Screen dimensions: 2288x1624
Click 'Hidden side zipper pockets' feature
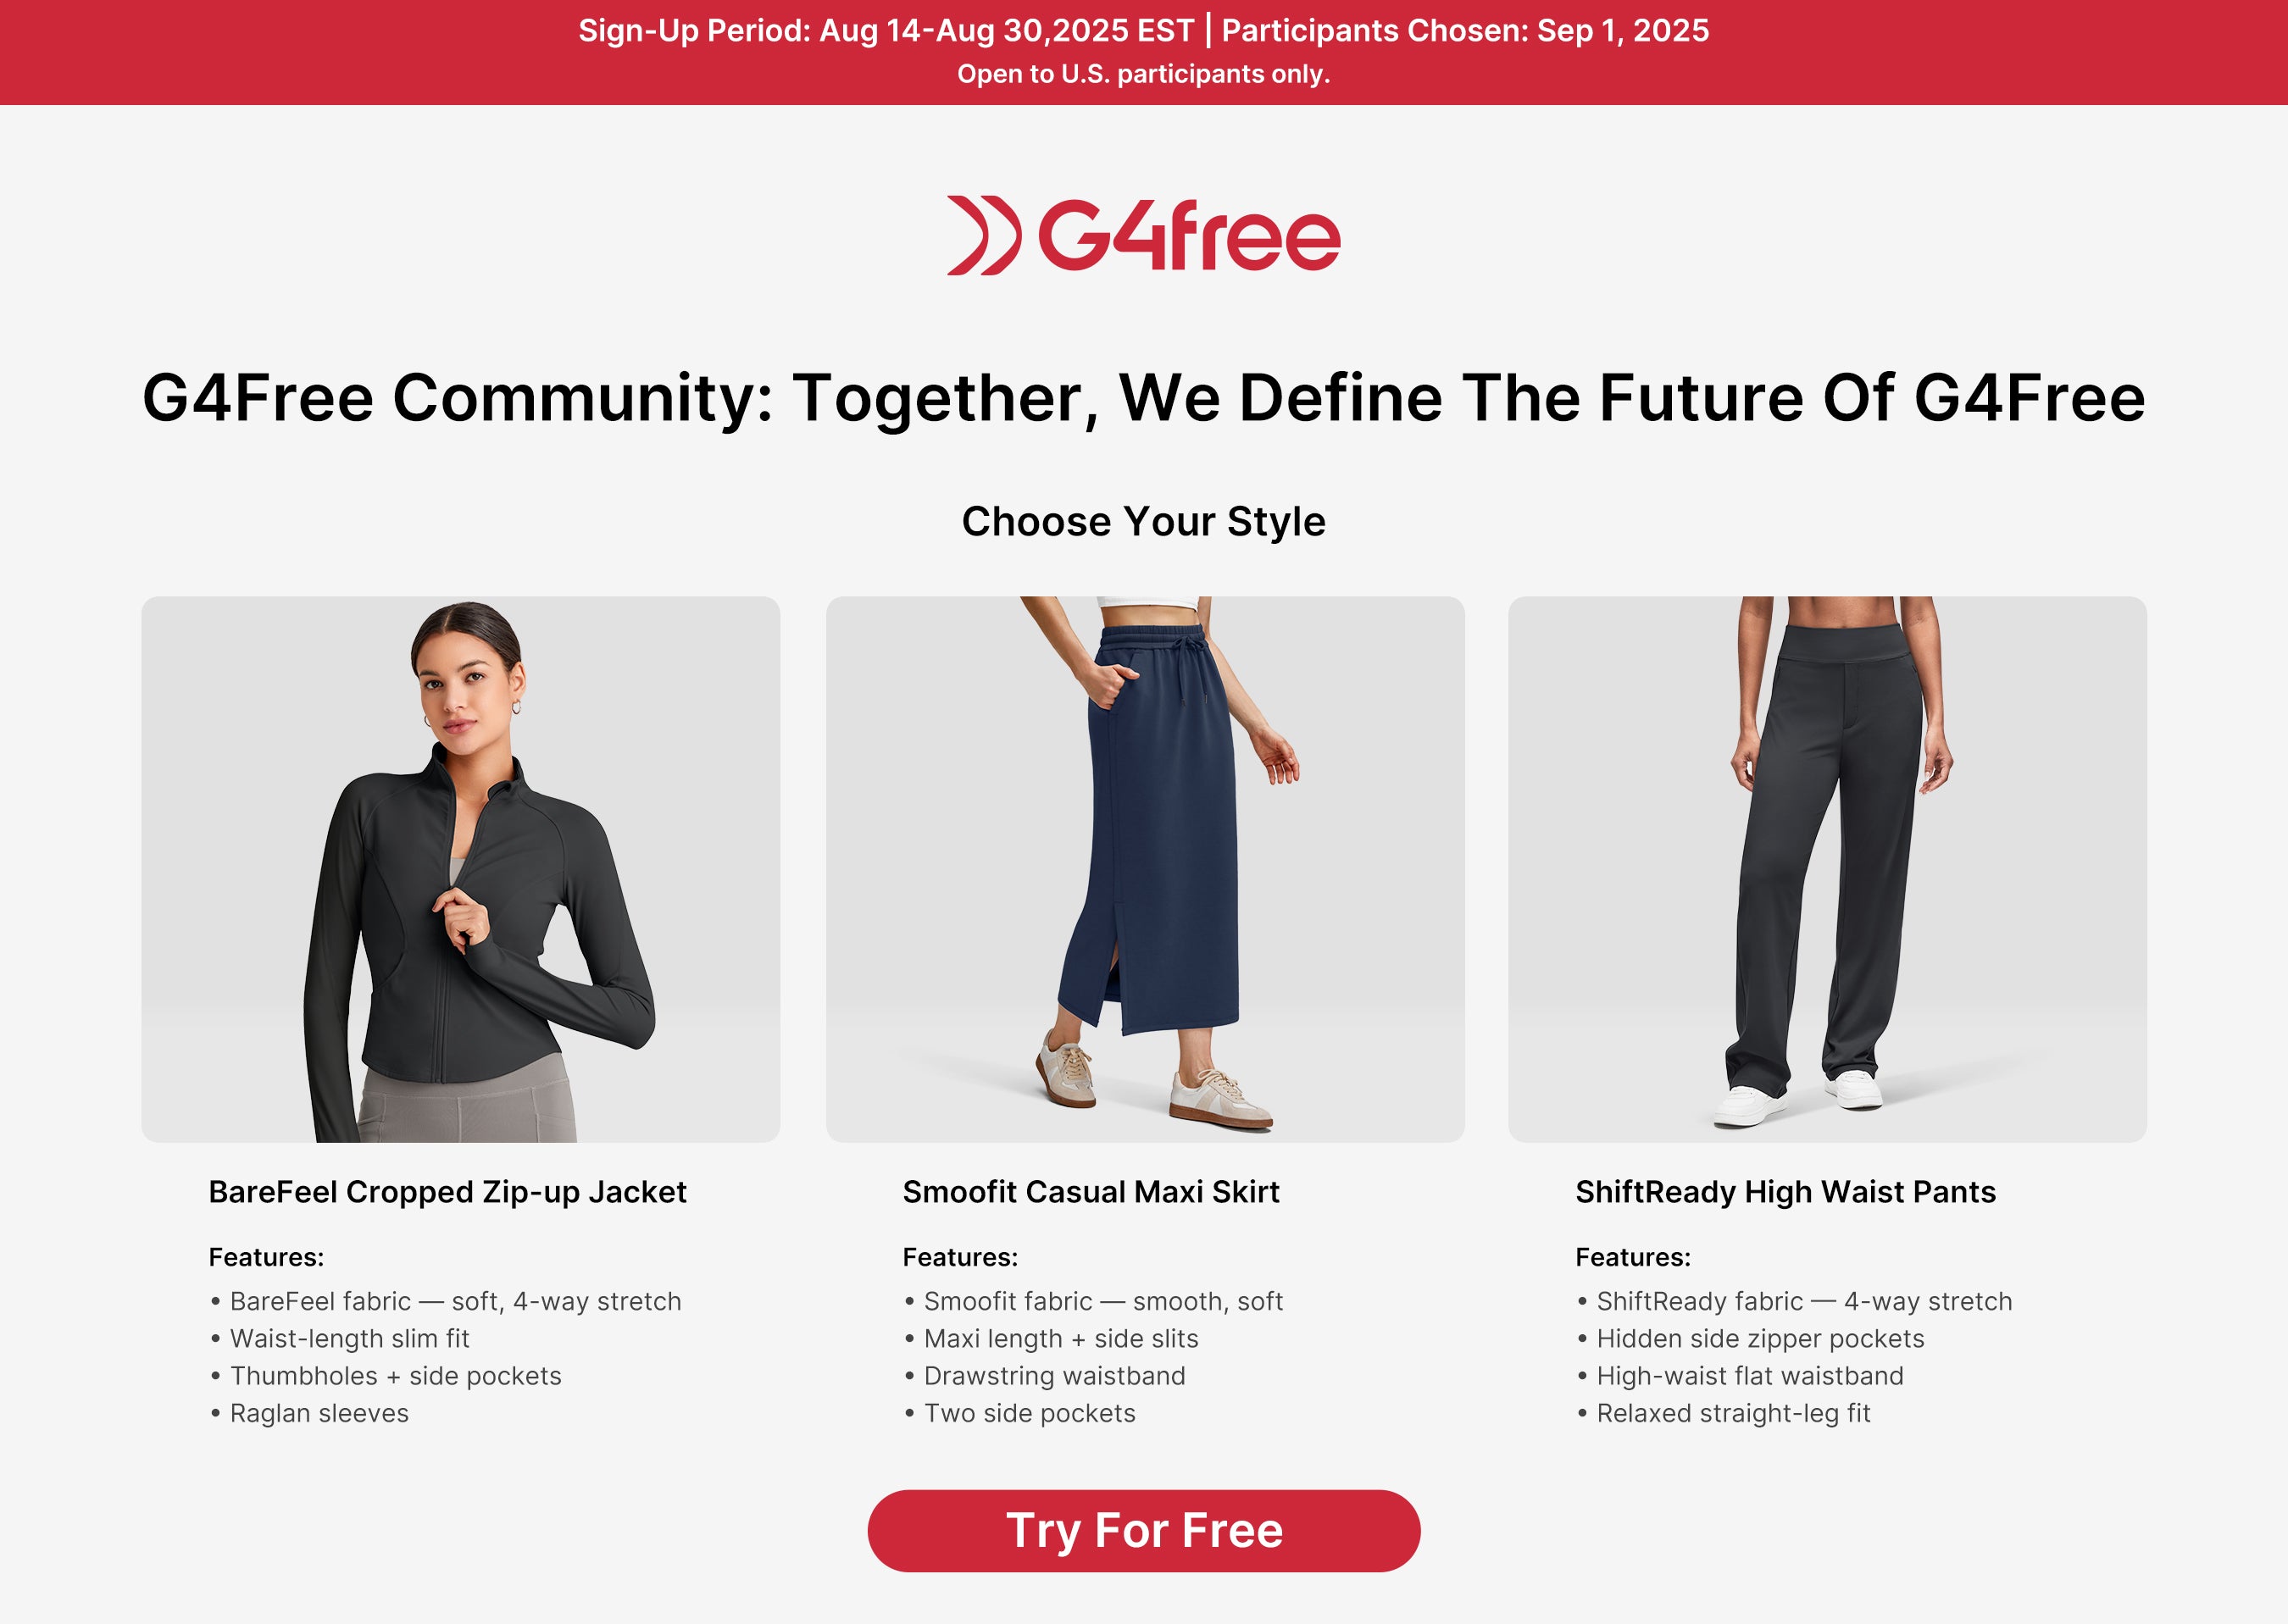pos(1760,1338)
